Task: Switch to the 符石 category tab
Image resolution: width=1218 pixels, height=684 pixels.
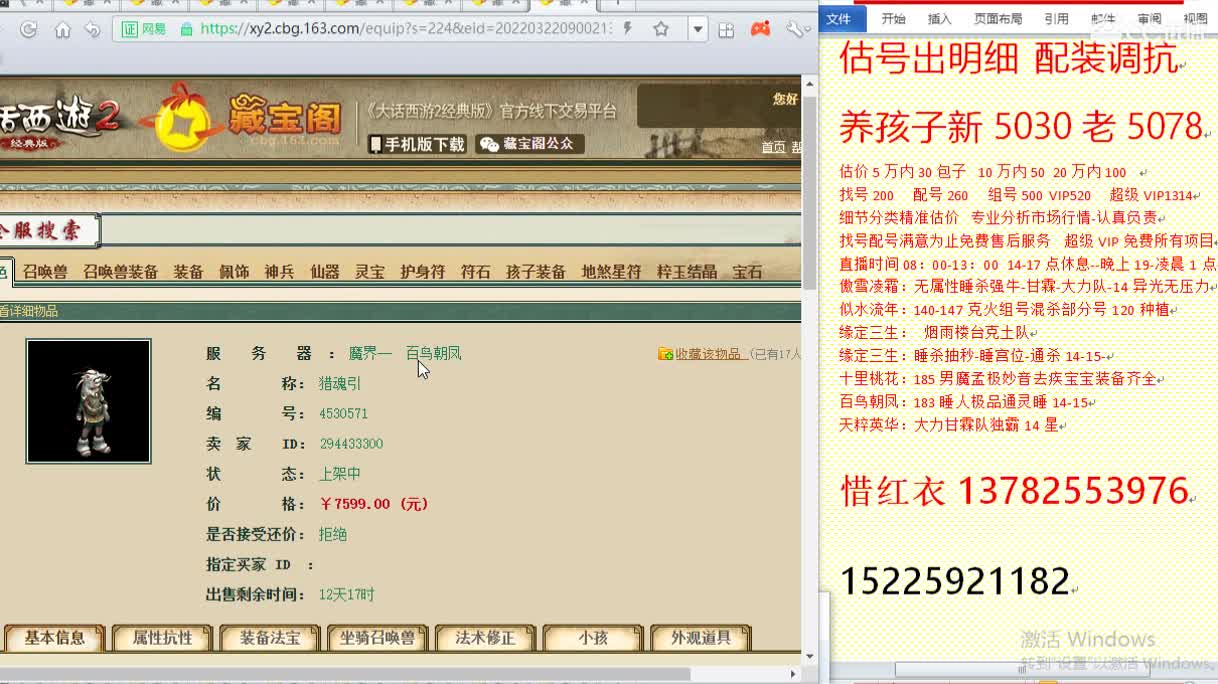Action: pyautogui.click(x=476, y=271)
